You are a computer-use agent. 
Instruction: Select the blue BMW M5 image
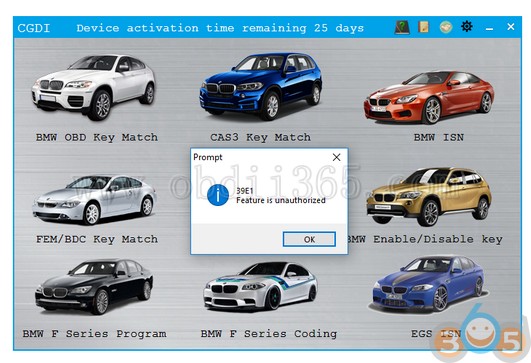click(x=429, y=284)
